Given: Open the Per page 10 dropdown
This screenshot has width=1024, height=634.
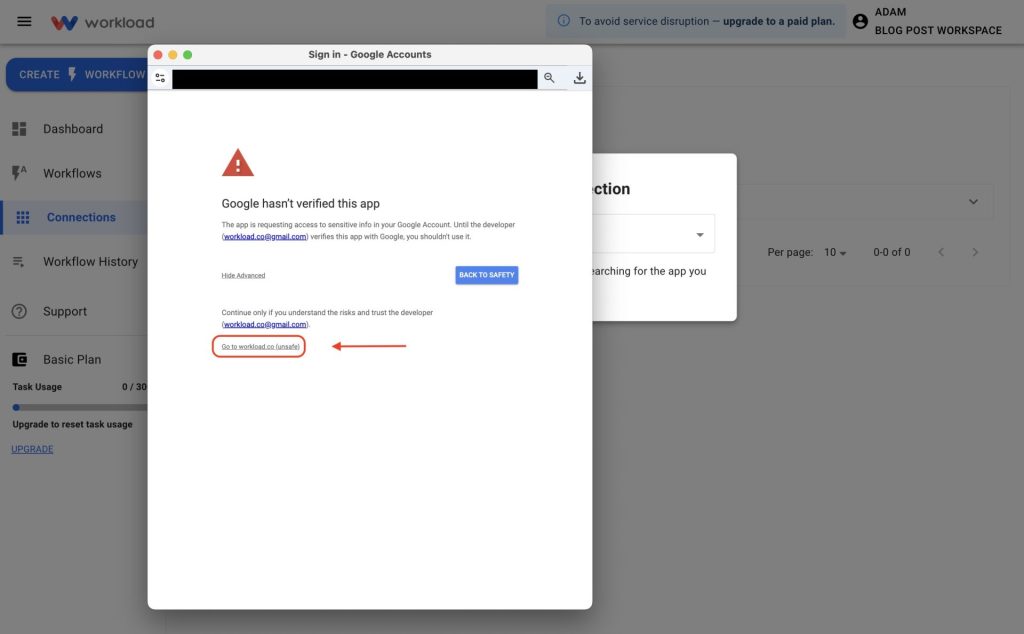Looking at the screenshot, I should tap(835, 252).
